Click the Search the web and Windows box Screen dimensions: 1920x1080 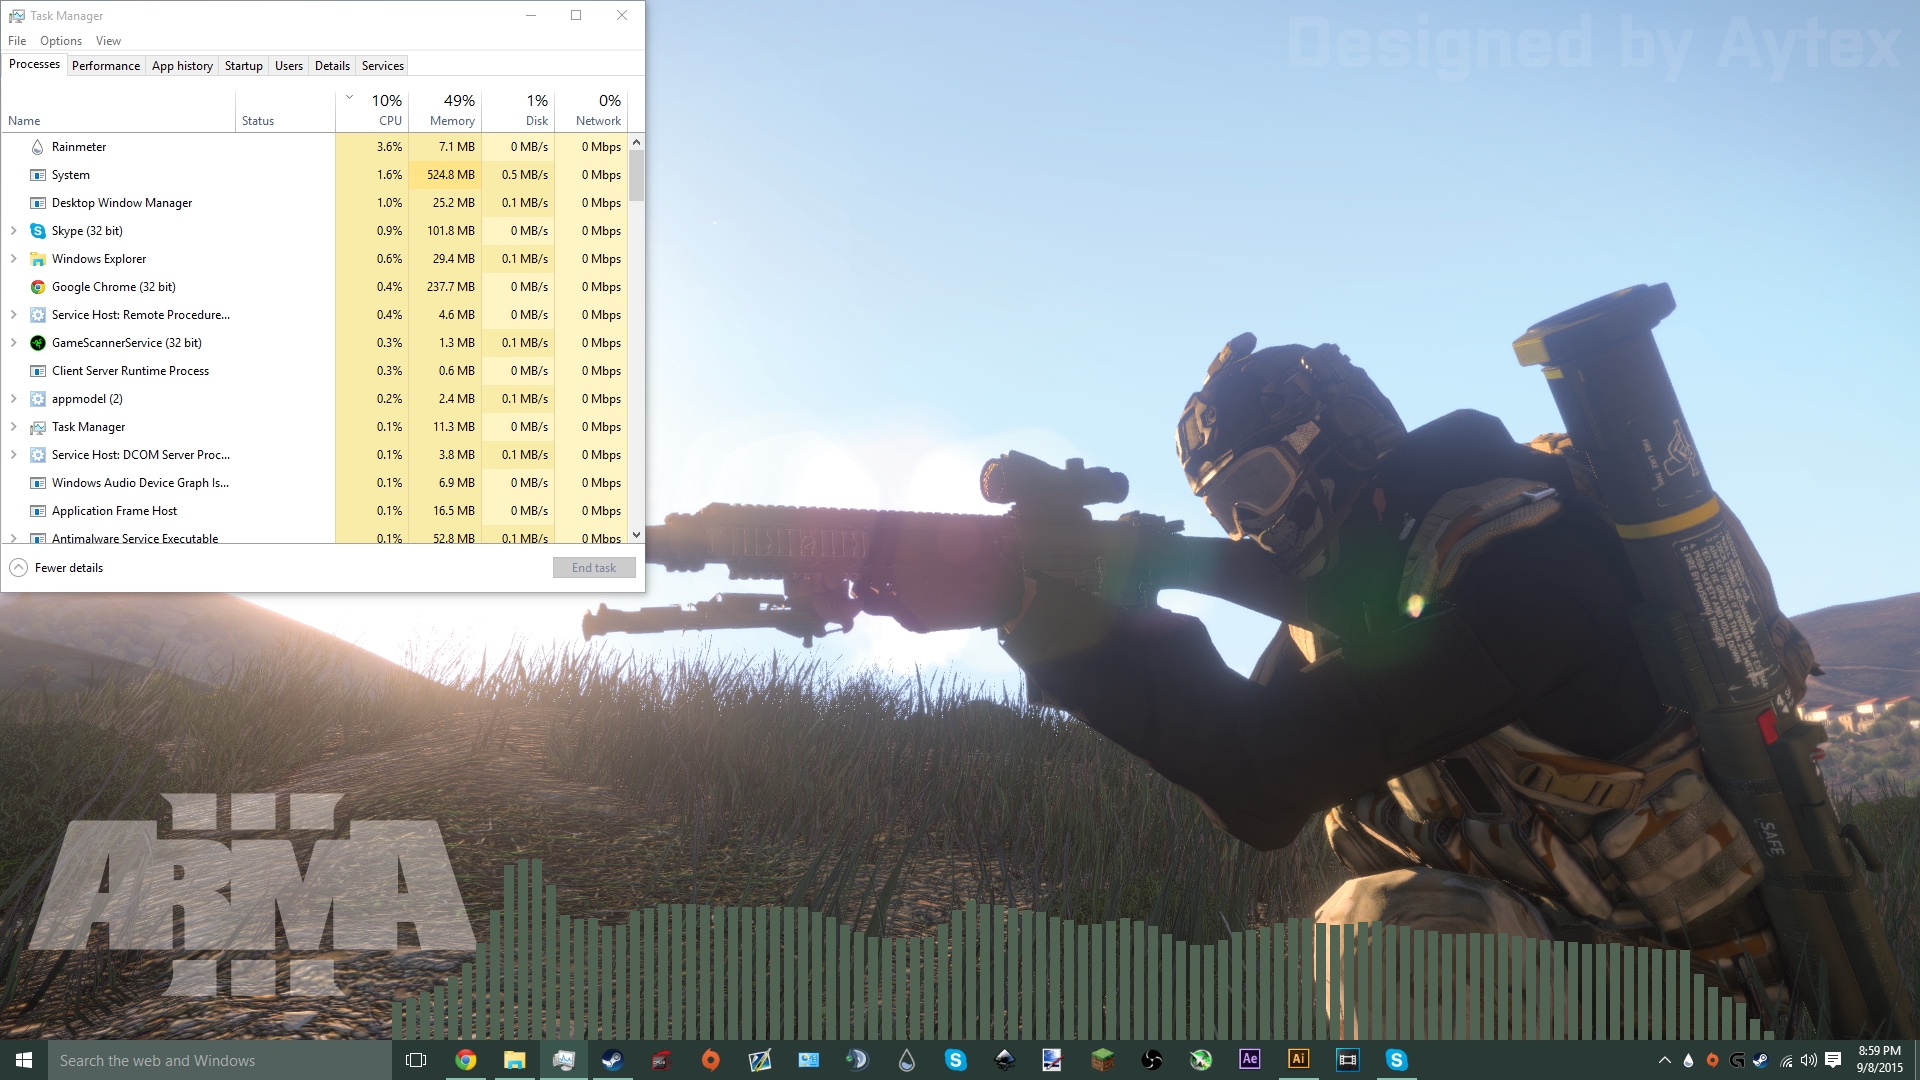point(220,1060)
